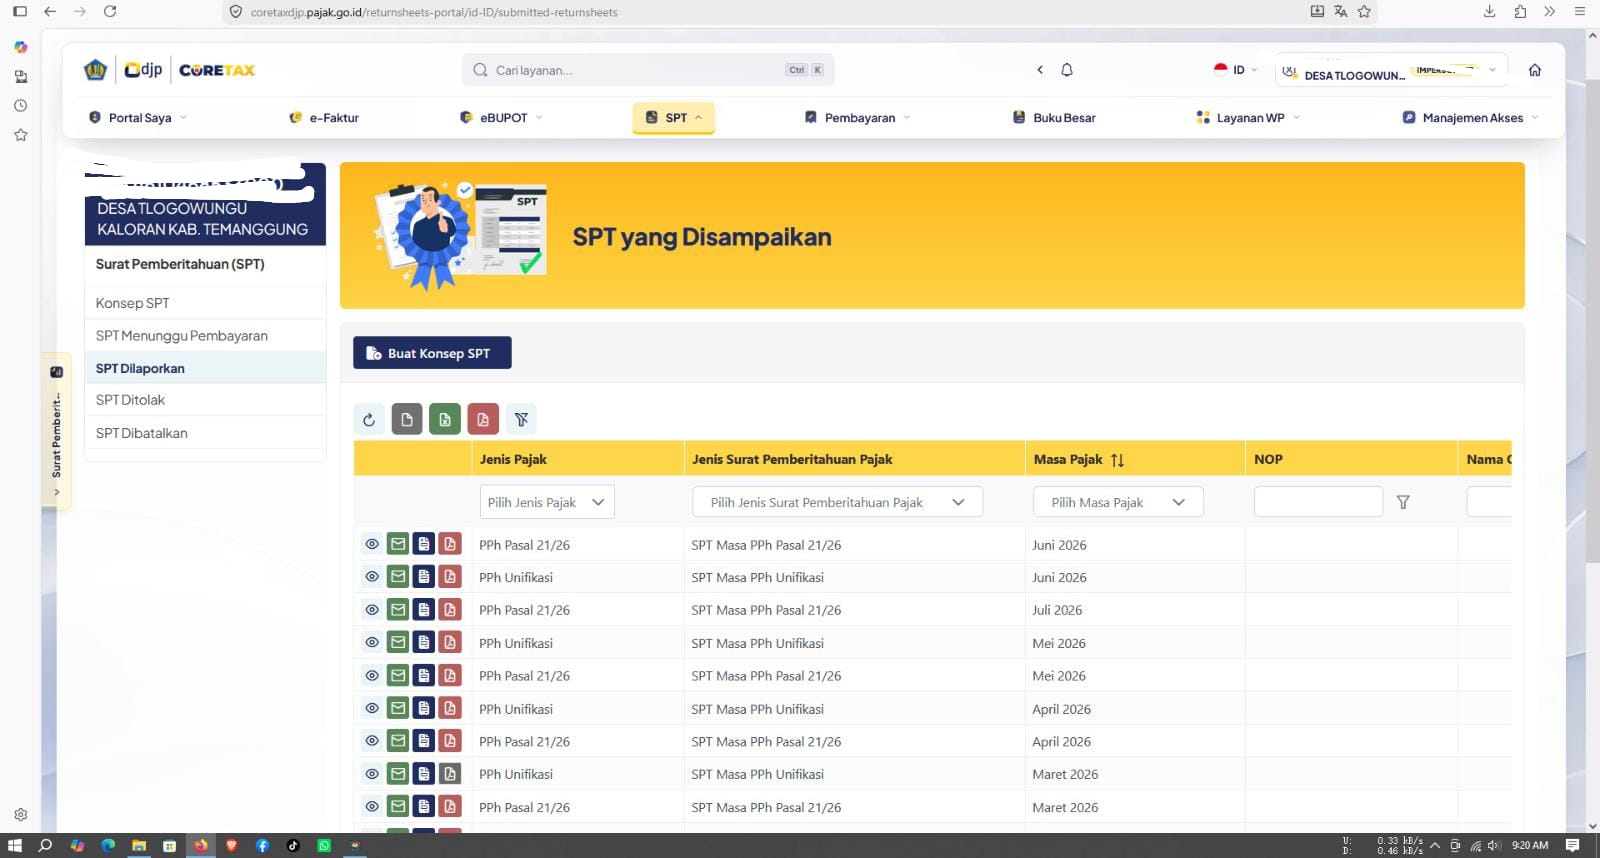Screen dimensions: 1600x858
Task: Click Buat Konsep SPT button
Action: coord(432,353)
